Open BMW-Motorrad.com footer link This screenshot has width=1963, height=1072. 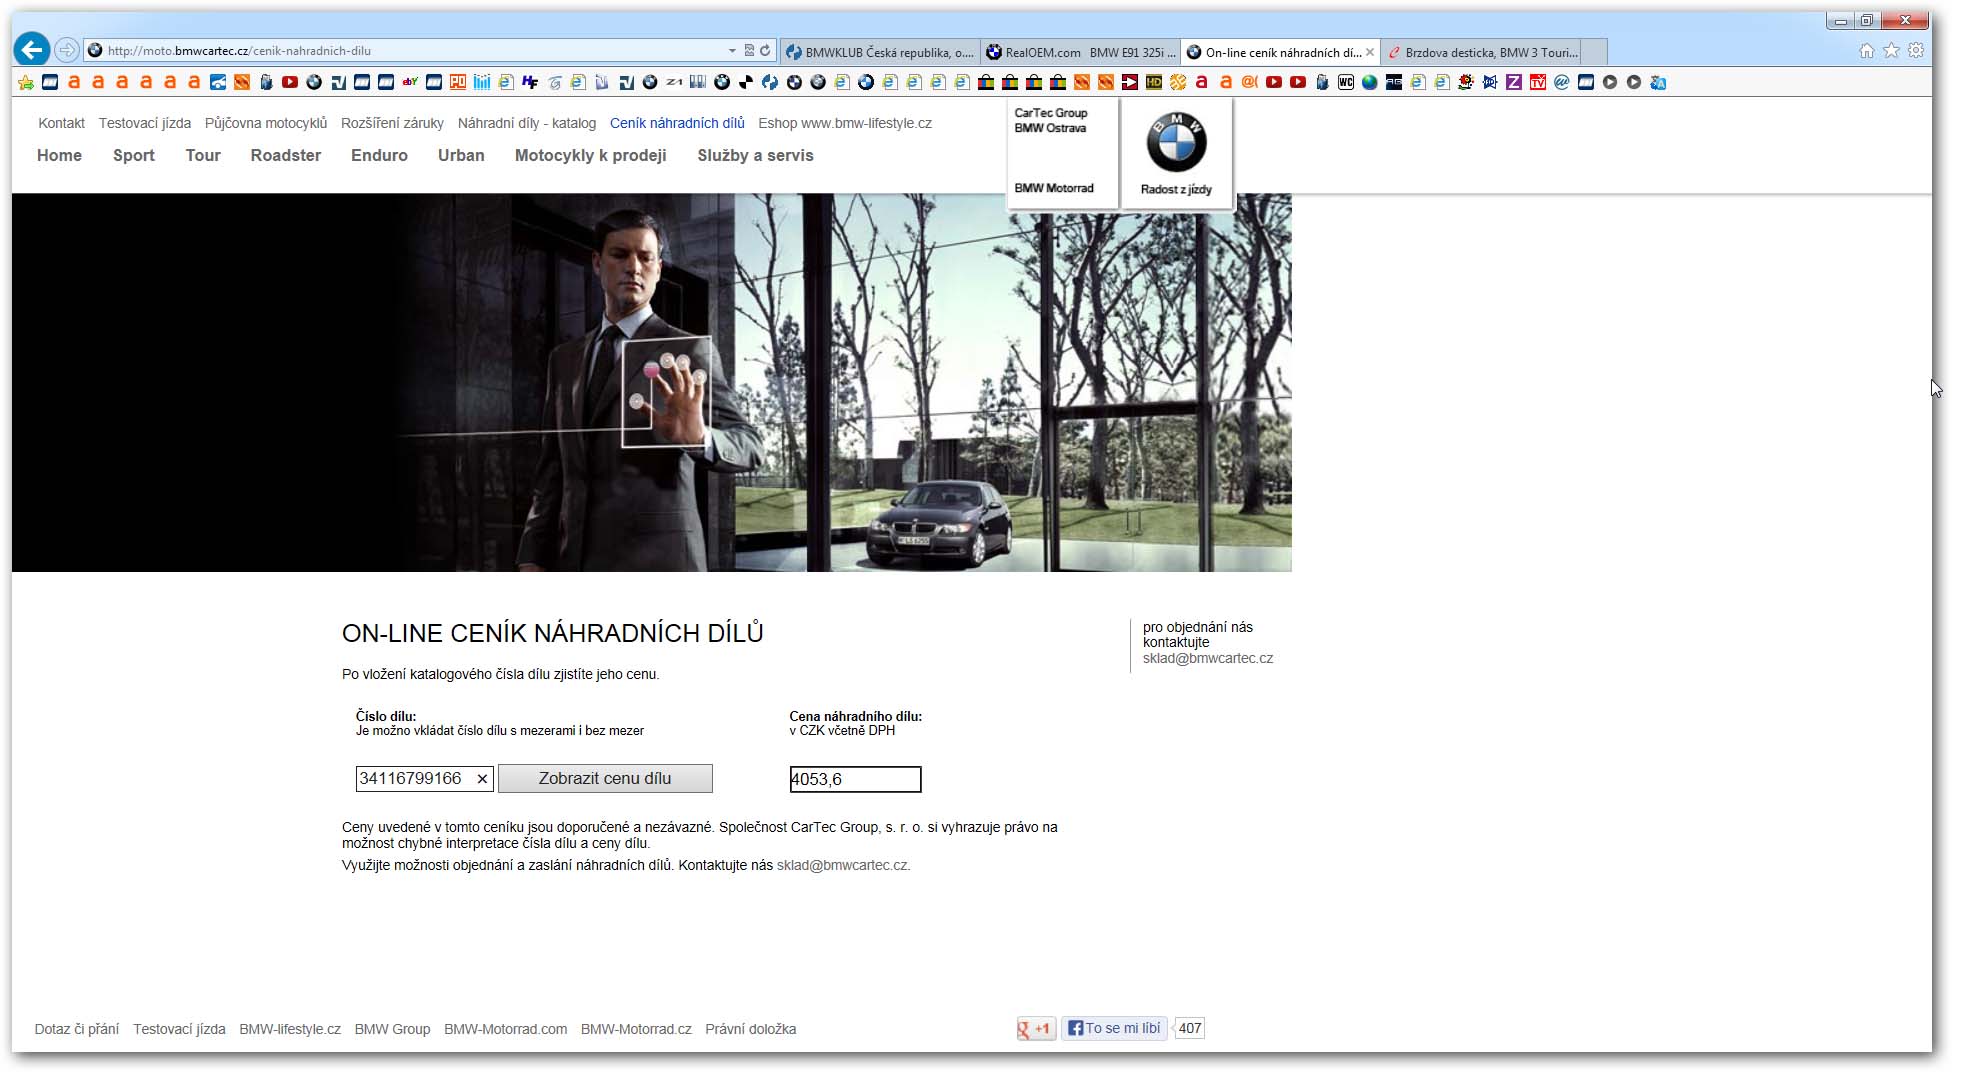pos(506,1029)
